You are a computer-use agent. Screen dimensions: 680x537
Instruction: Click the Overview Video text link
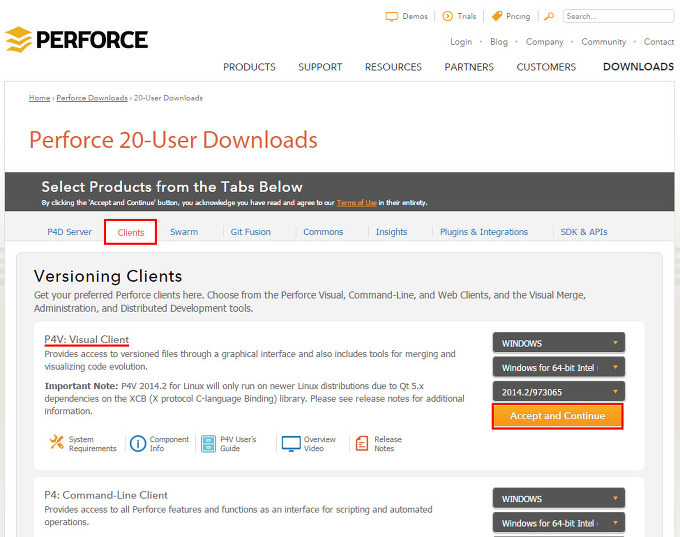pos(320,444)
